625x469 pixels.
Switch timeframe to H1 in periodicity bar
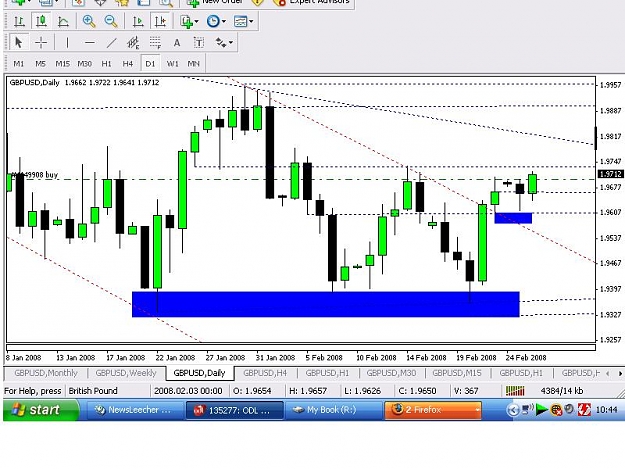(106, 63)
